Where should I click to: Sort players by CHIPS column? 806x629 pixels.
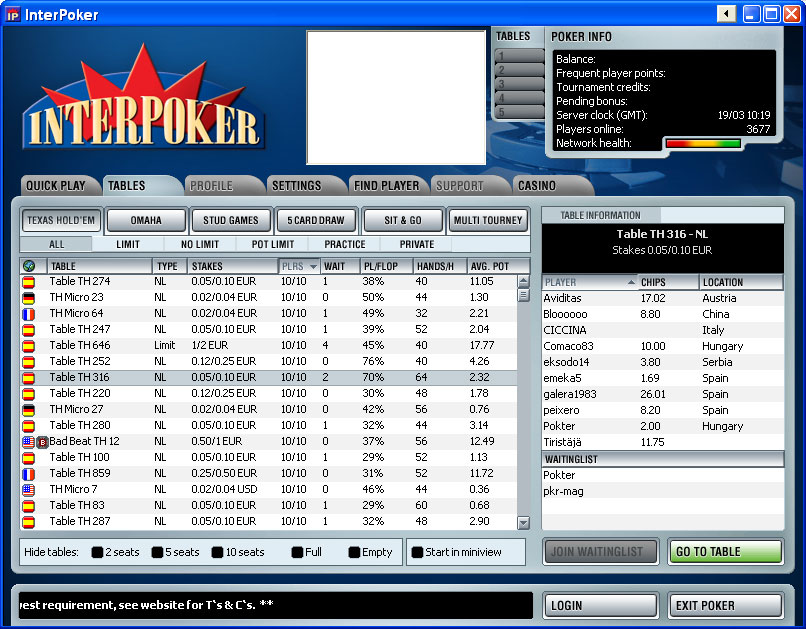pos(668,282)
